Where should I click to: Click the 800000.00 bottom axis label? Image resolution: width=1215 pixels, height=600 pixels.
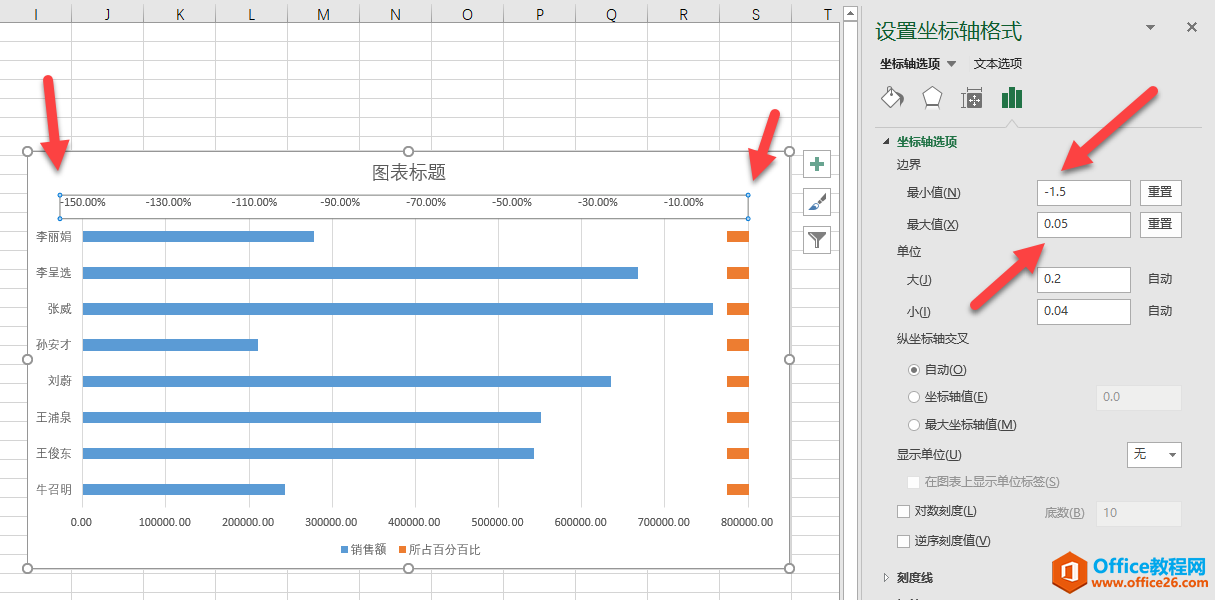coord(746,522)
